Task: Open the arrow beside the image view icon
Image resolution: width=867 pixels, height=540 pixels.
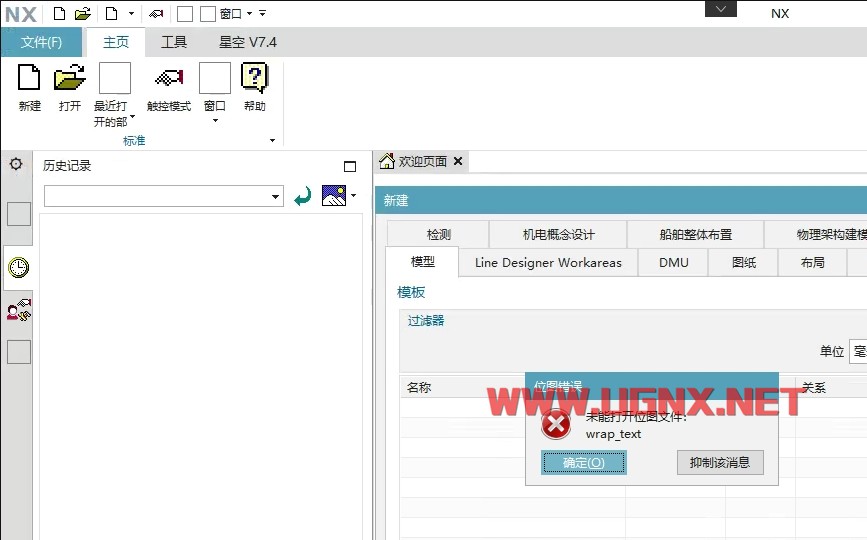Action: pyautogui.click(x=353, y=195)
